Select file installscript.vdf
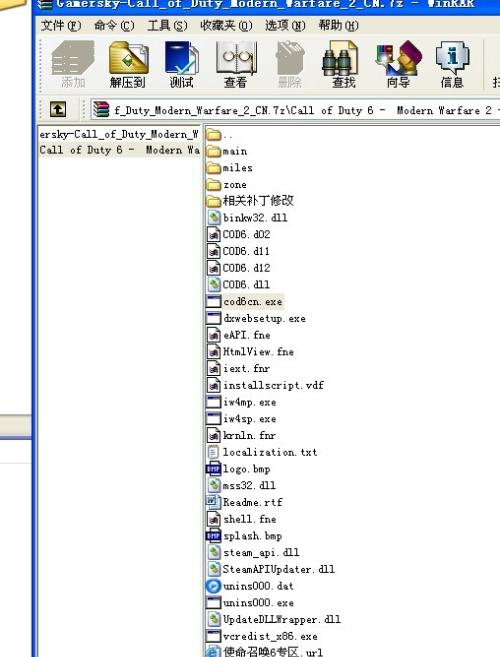Viewport: 500px width, 657px height. coord(266,385)
